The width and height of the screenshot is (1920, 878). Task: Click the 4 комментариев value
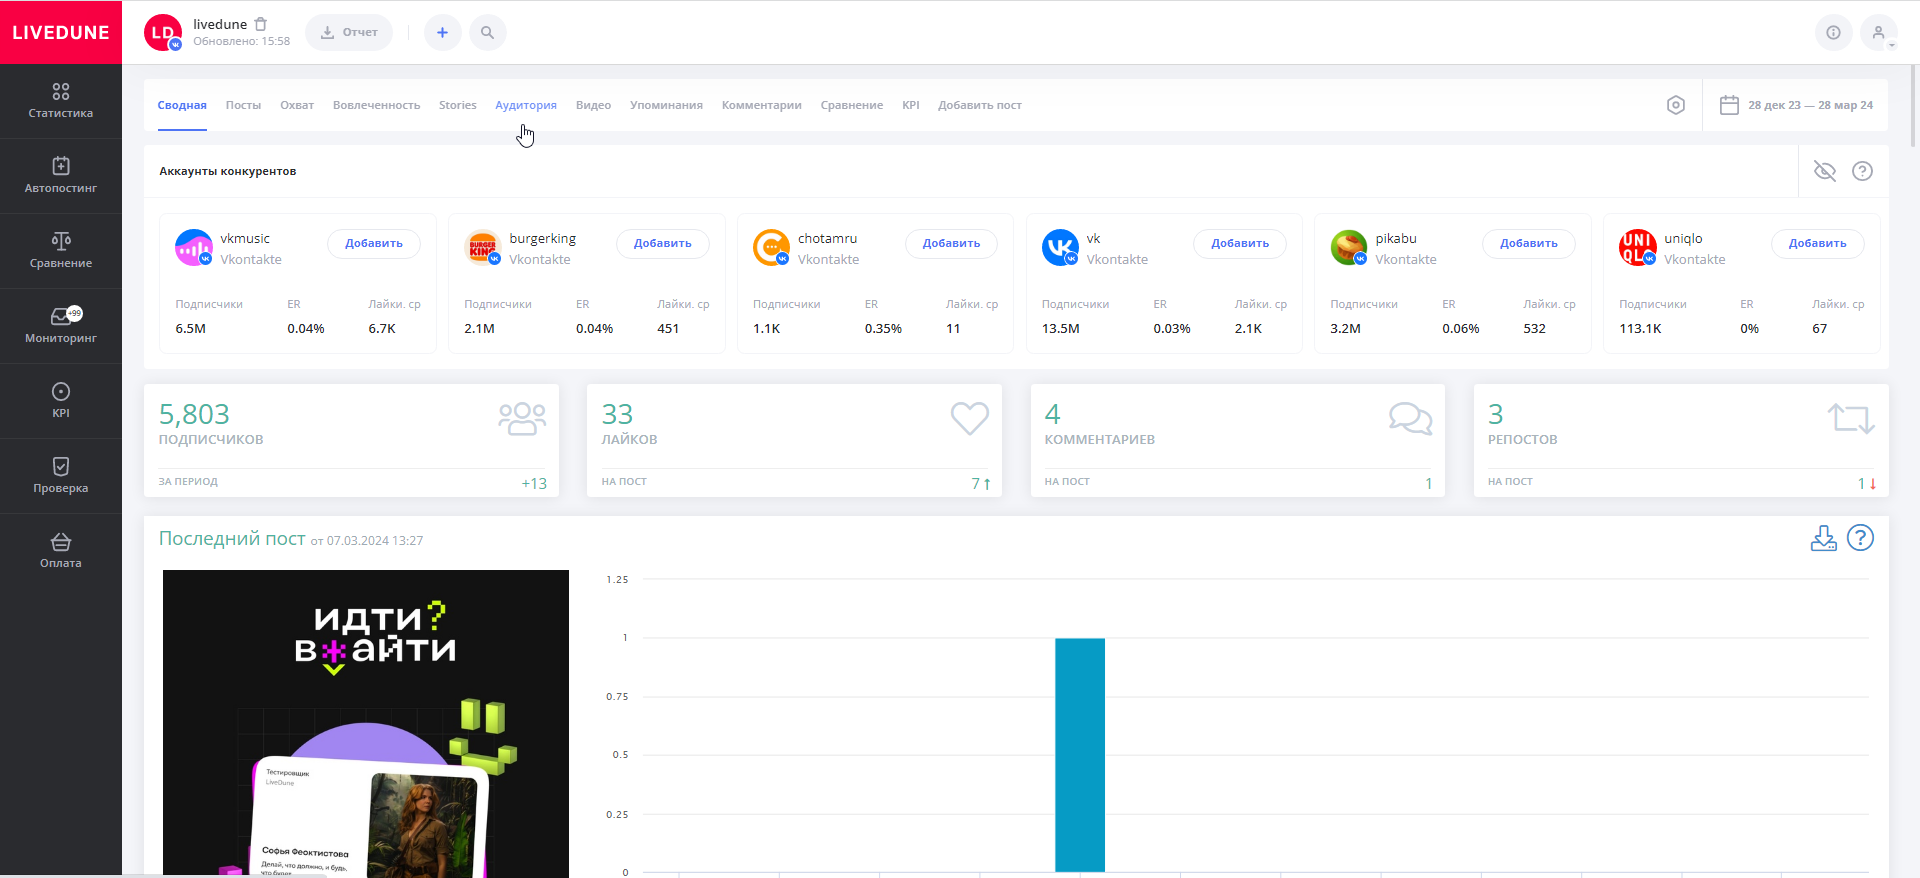point(1052,414)
